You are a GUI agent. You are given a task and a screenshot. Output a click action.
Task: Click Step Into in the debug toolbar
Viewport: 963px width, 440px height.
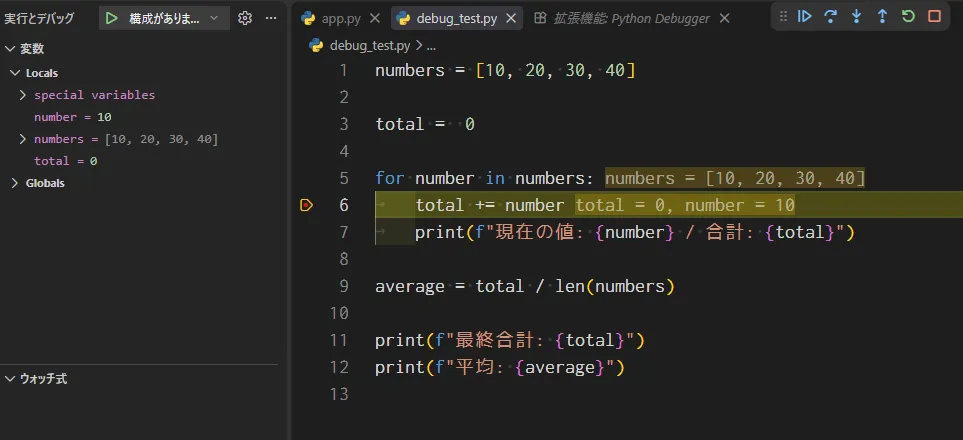coord(856,17)
